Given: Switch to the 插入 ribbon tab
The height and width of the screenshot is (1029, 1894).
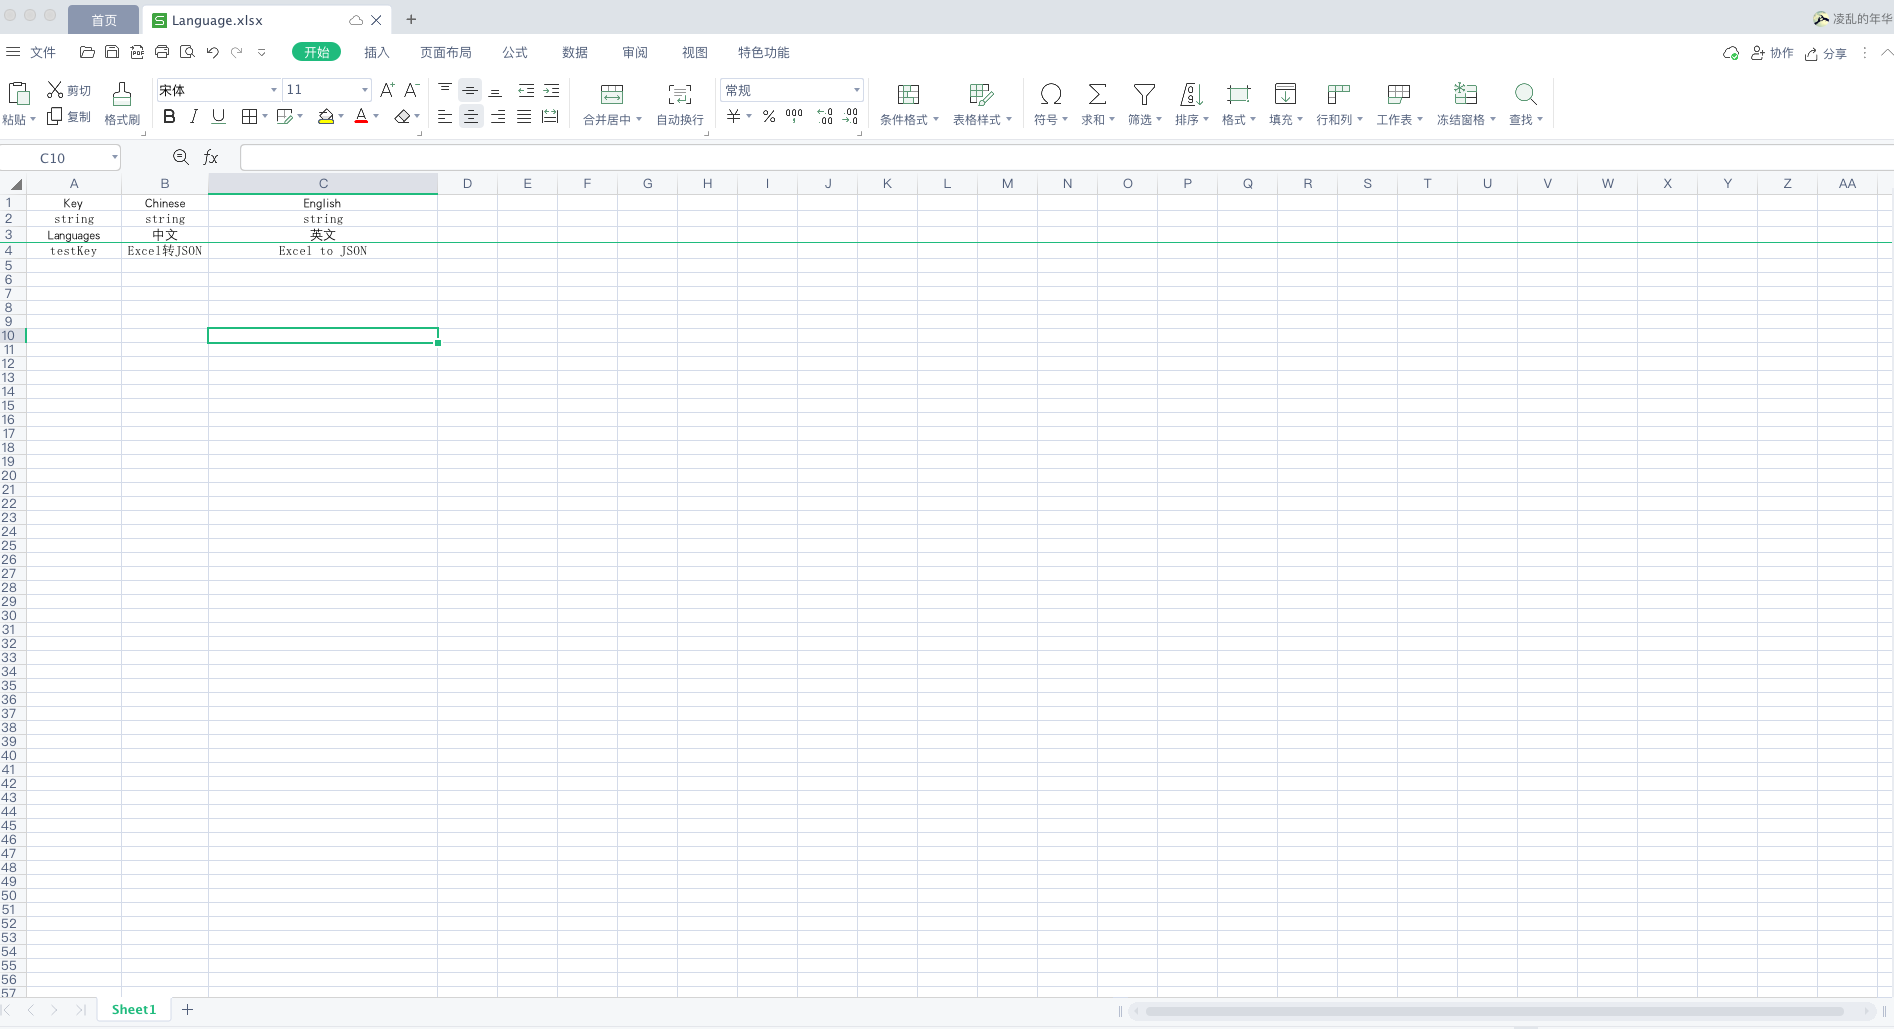Looking at the screenshot, I should [x=376, y=52].
